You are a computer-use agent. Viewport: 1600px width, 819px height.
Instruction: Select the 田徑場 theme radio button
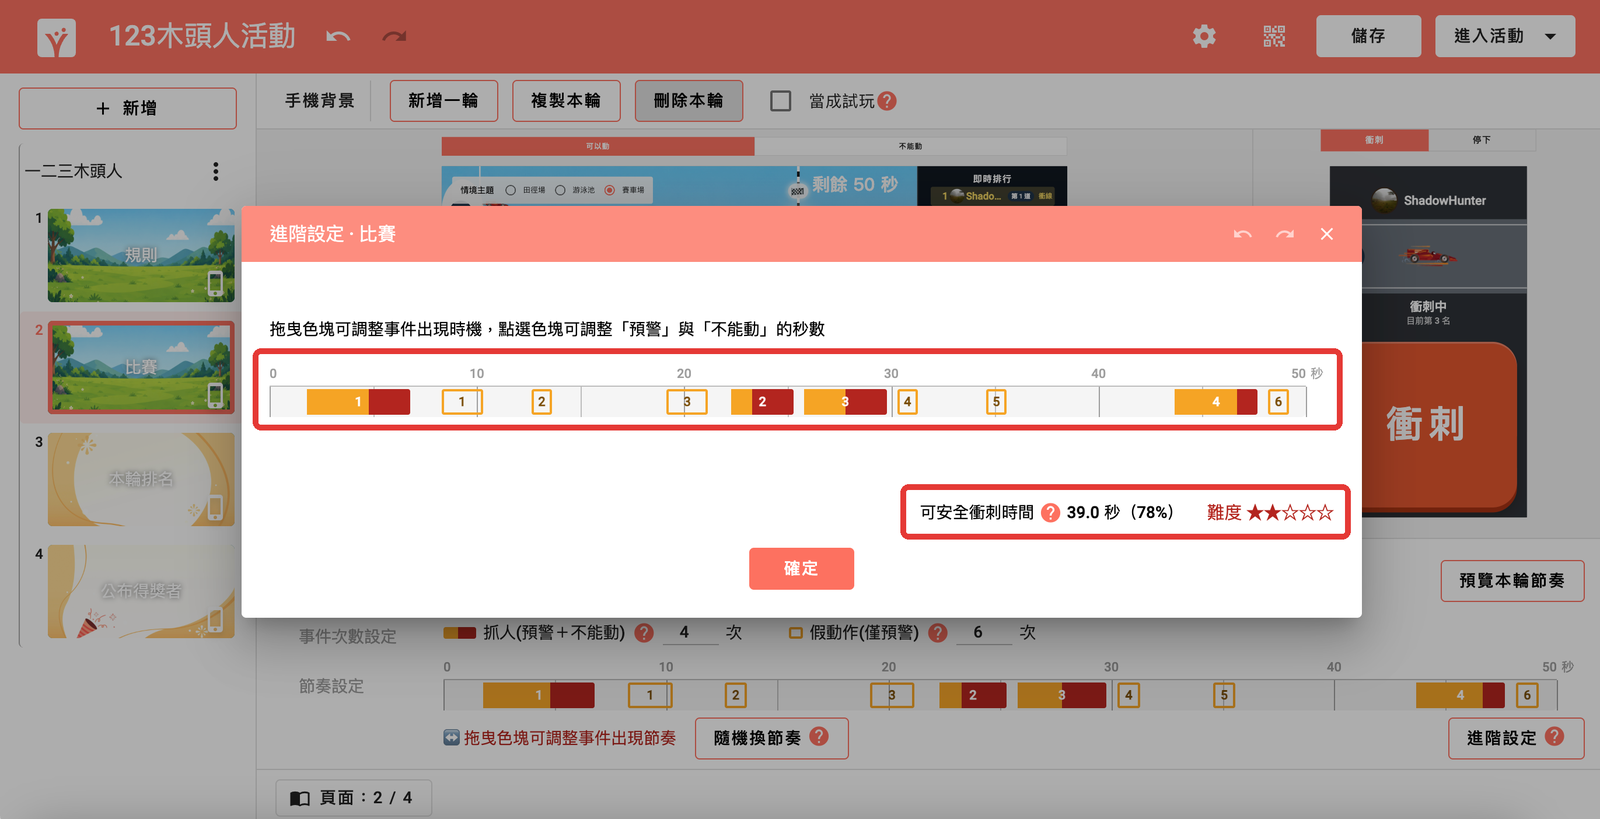click(511, 190)
